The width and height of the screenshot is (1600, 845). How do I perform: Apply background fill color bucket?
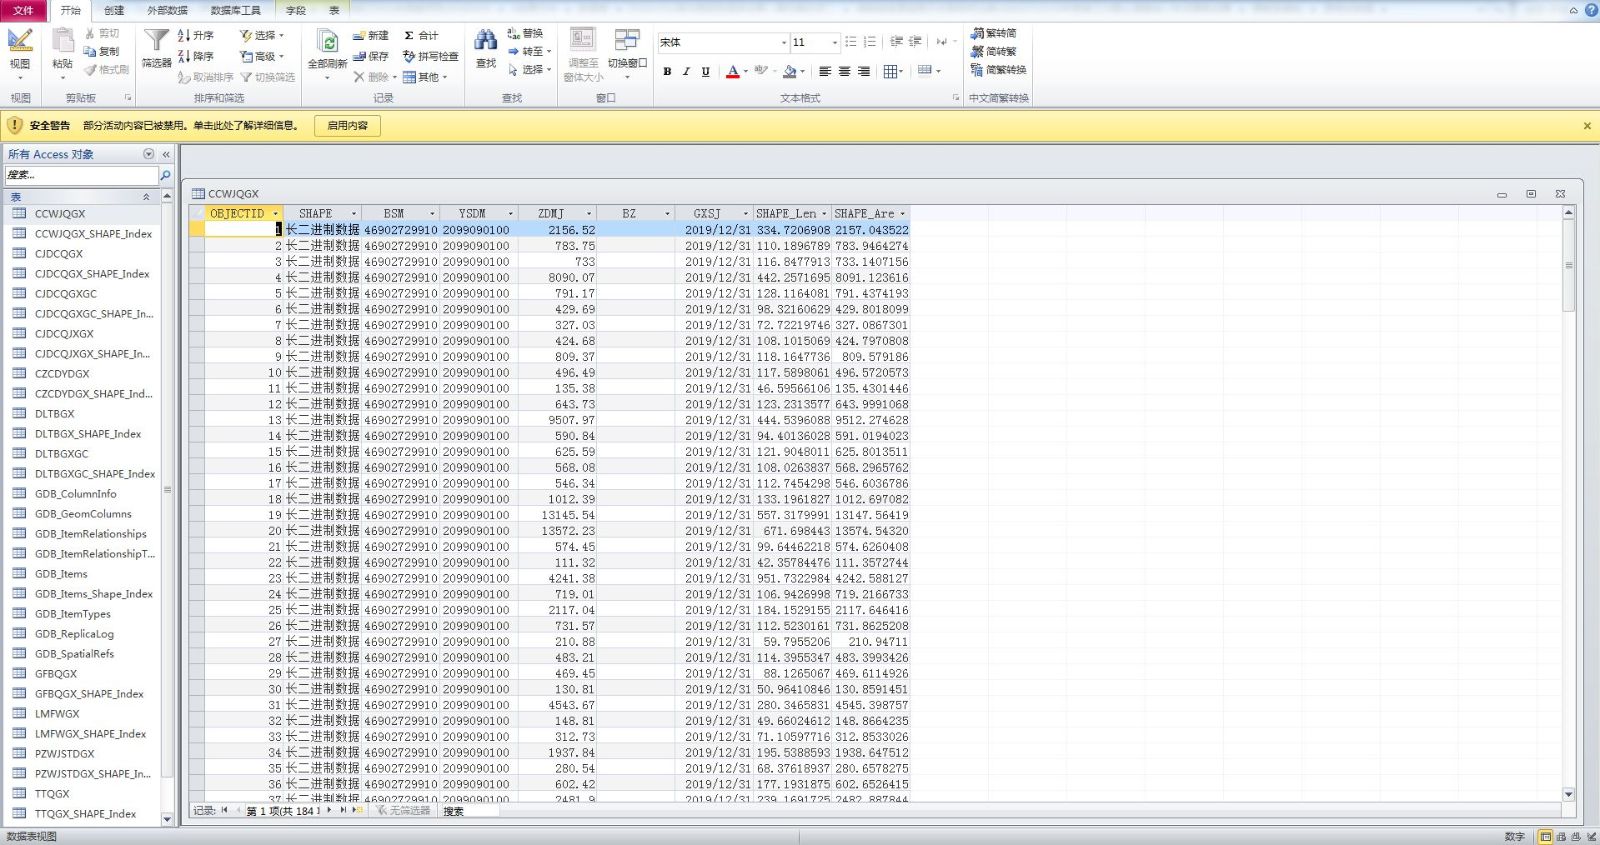[789, 71]
